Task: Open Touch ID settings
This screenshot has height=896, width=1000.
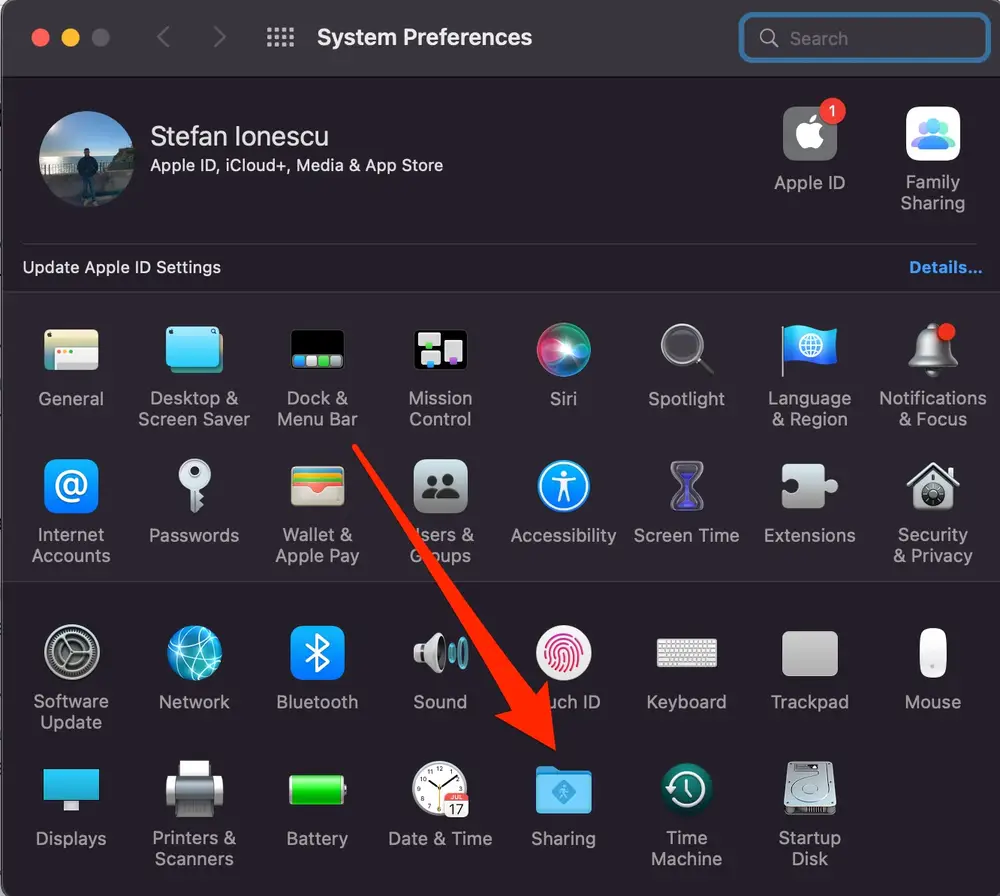Action: (563, 652)
